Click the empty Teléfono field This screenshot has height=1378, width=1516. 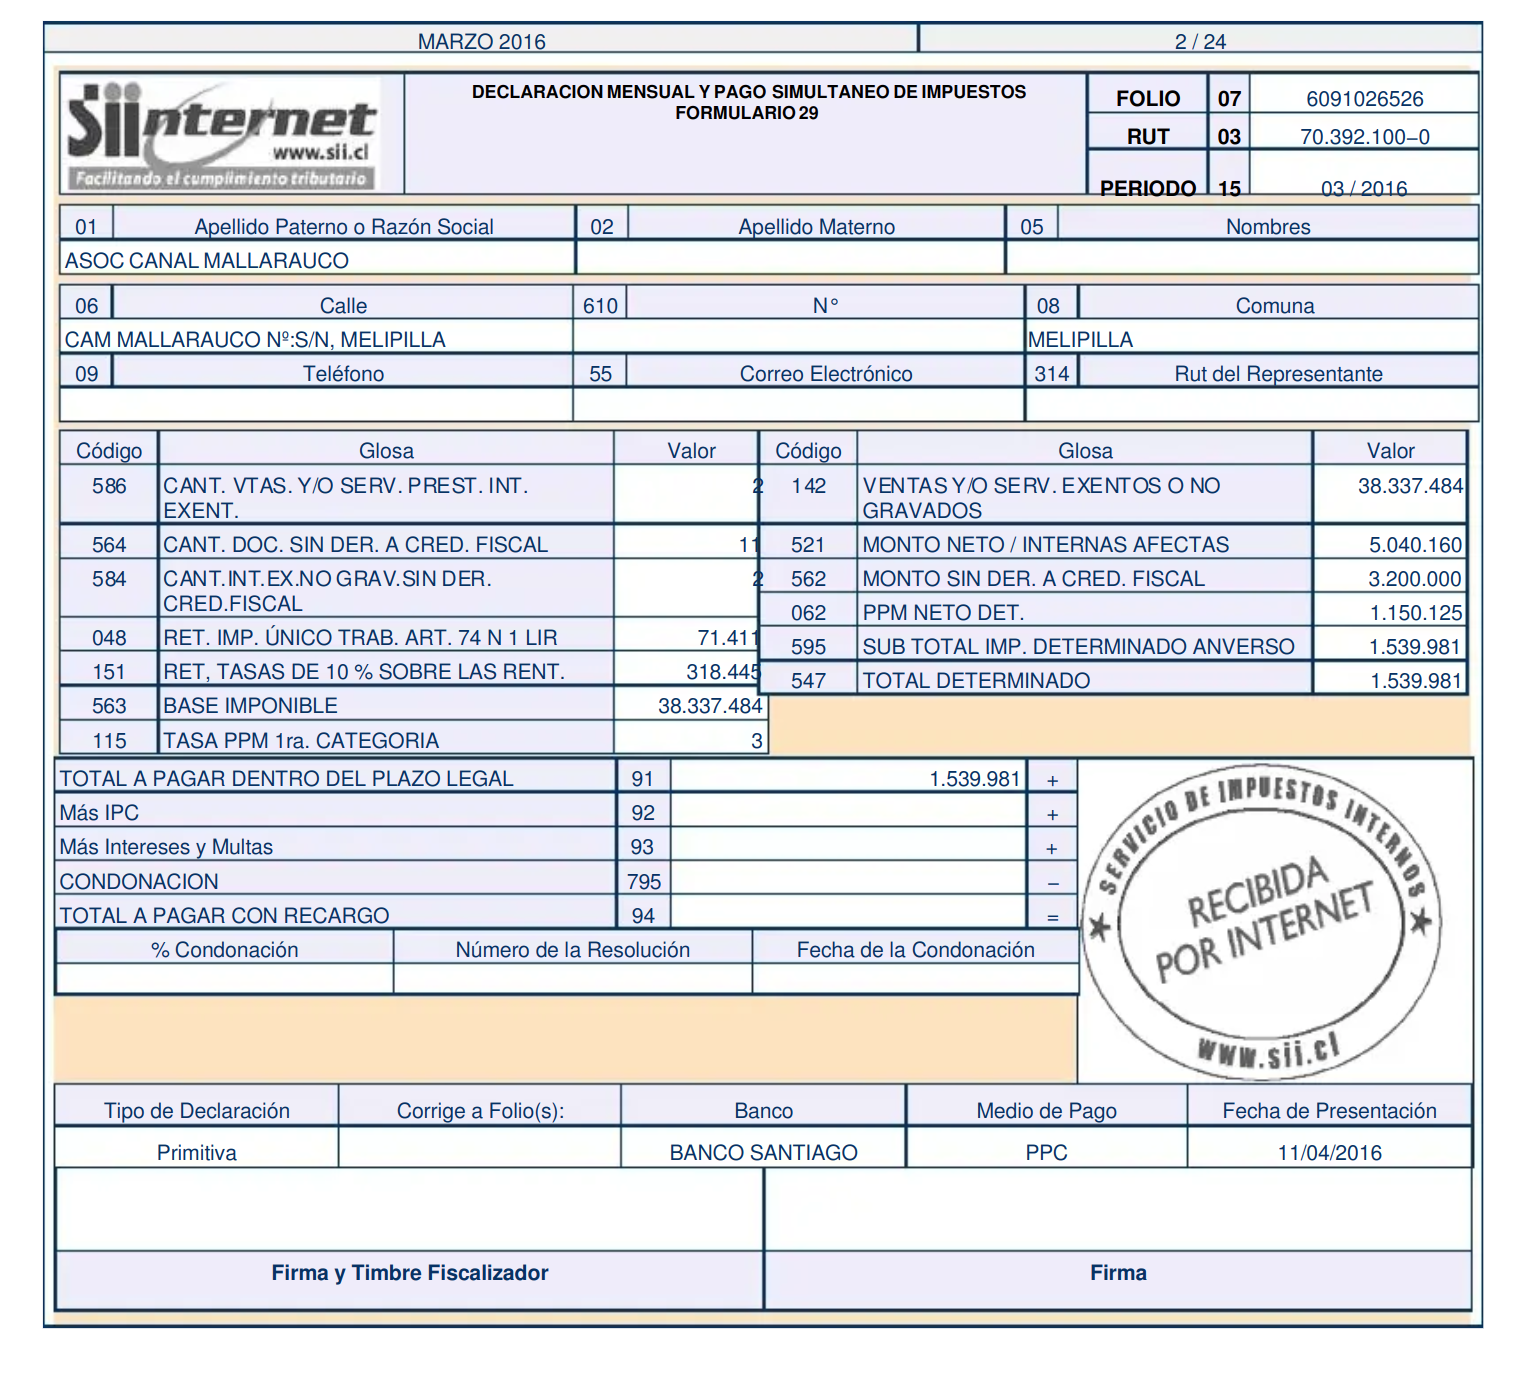(x=315, y=404)
